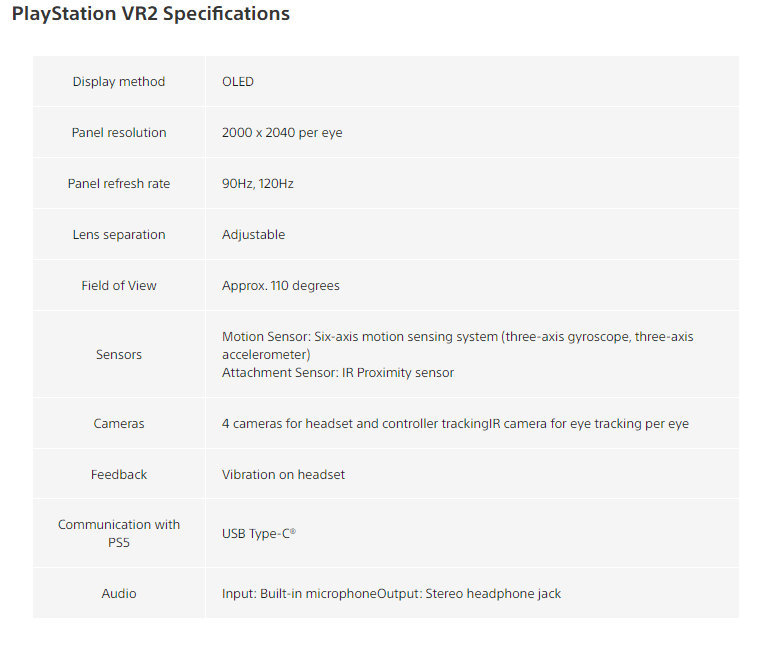This screenshot has width=765, height=647.
Task: Click the Panel refresh rate label
Action: click(x=119, y=184)
